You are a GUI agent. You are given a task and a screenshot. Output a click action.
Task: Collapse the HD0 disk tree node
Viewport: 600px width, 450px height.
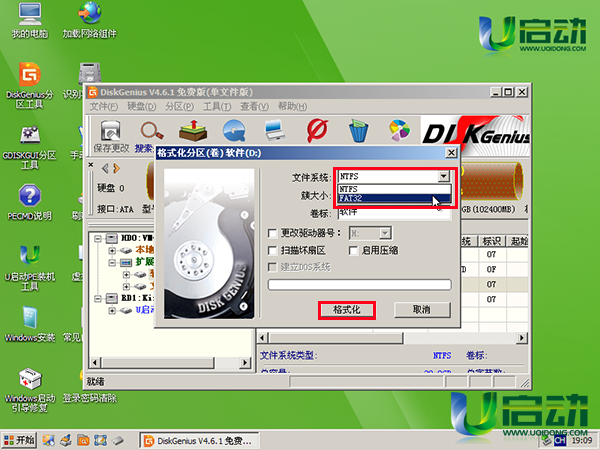coord(98,238)
